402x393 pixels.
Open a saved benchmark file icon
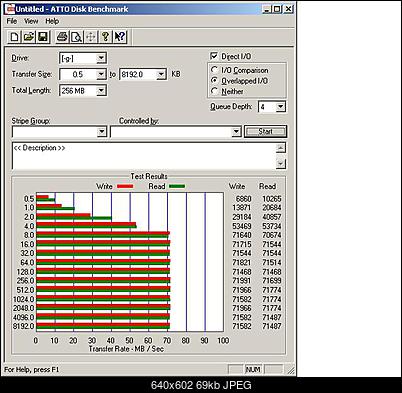(x=29, y=36)
